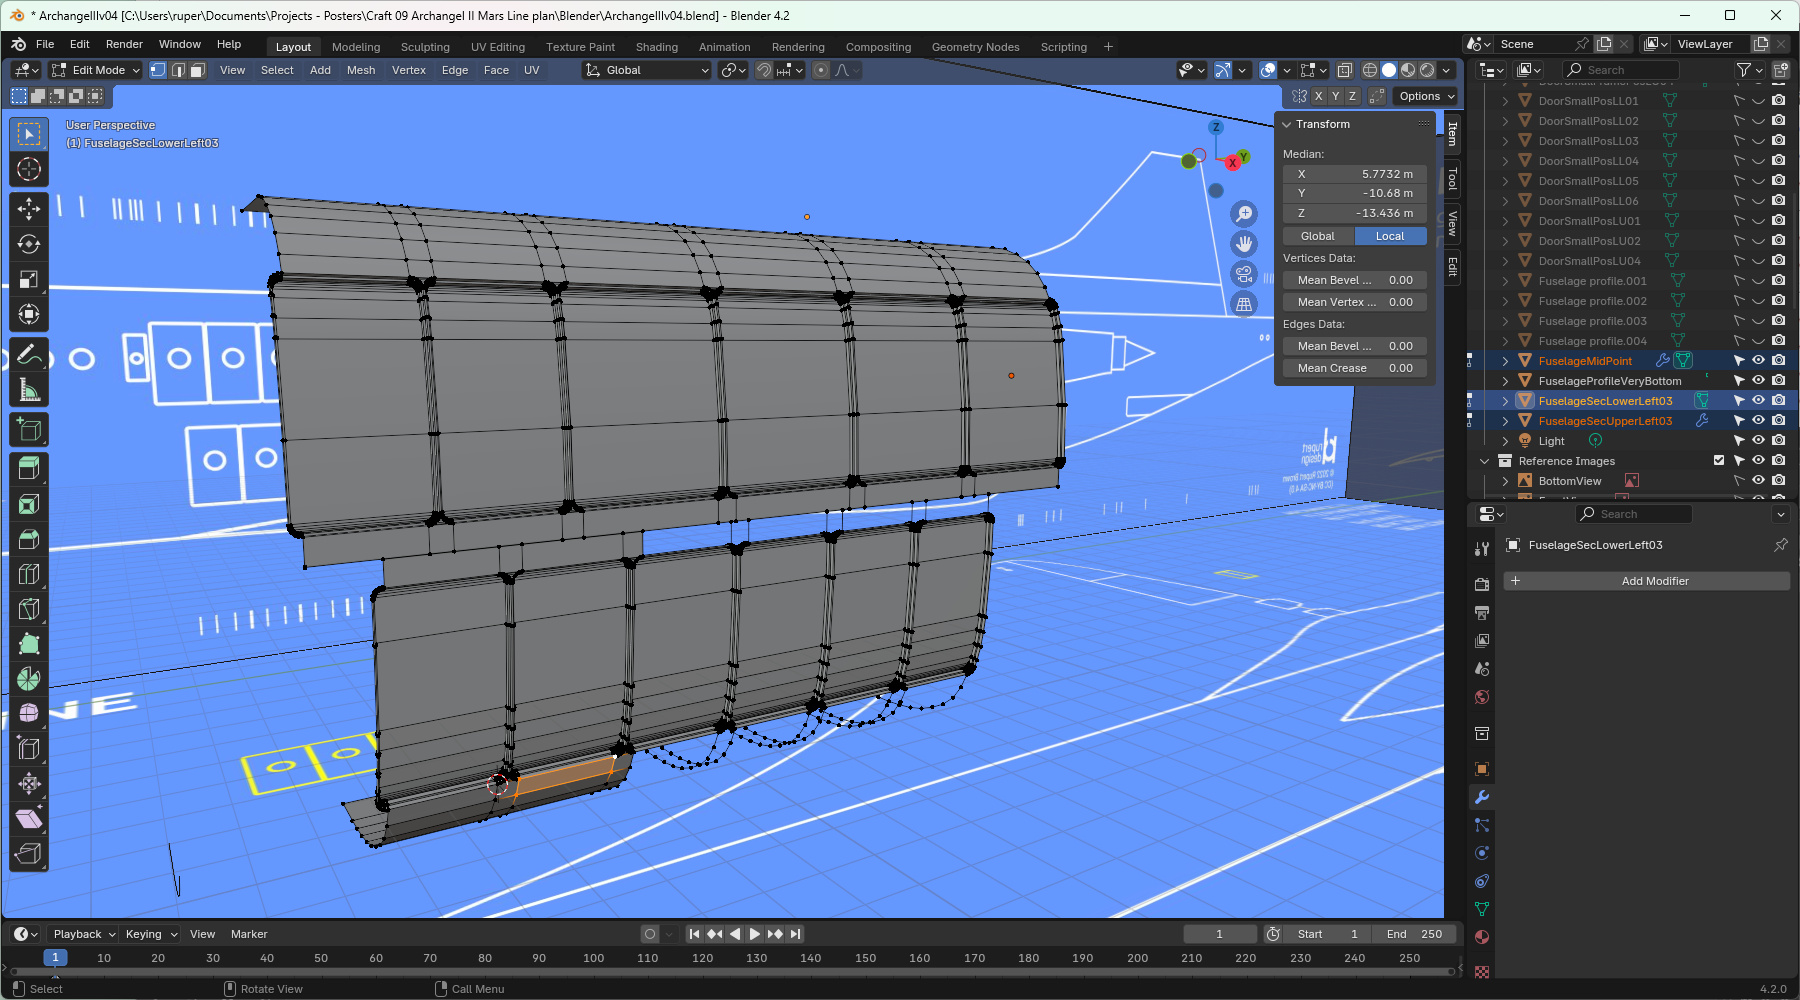This screenshot has width=1800, height=1000.
Task: Select the Cursor tool in the toolbar
Action: click(29, 169)
